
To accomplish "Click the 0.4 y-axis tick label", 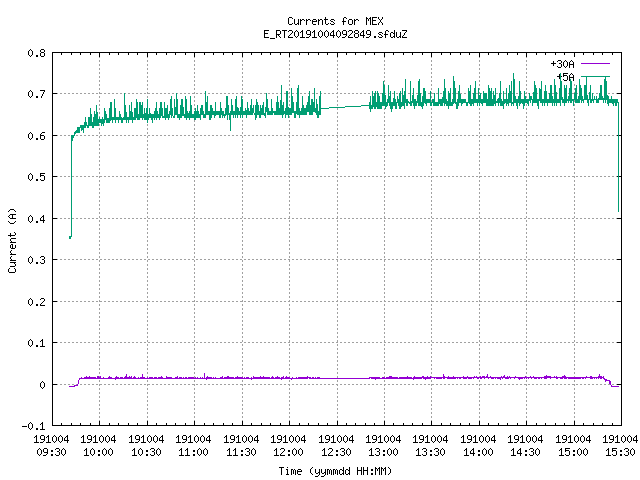I will point(36,219).
